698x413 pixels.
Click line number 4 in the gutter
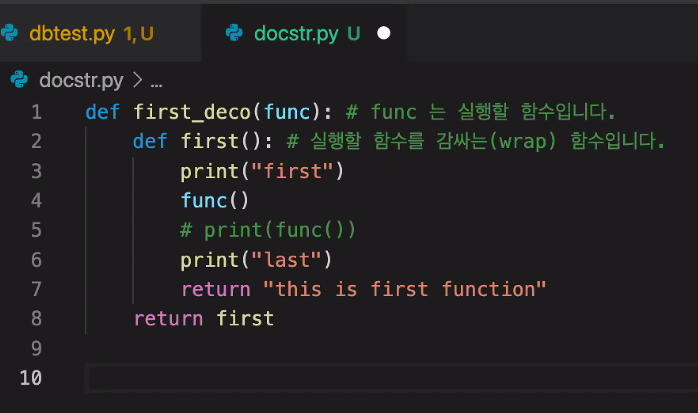[x=37, y=200]
